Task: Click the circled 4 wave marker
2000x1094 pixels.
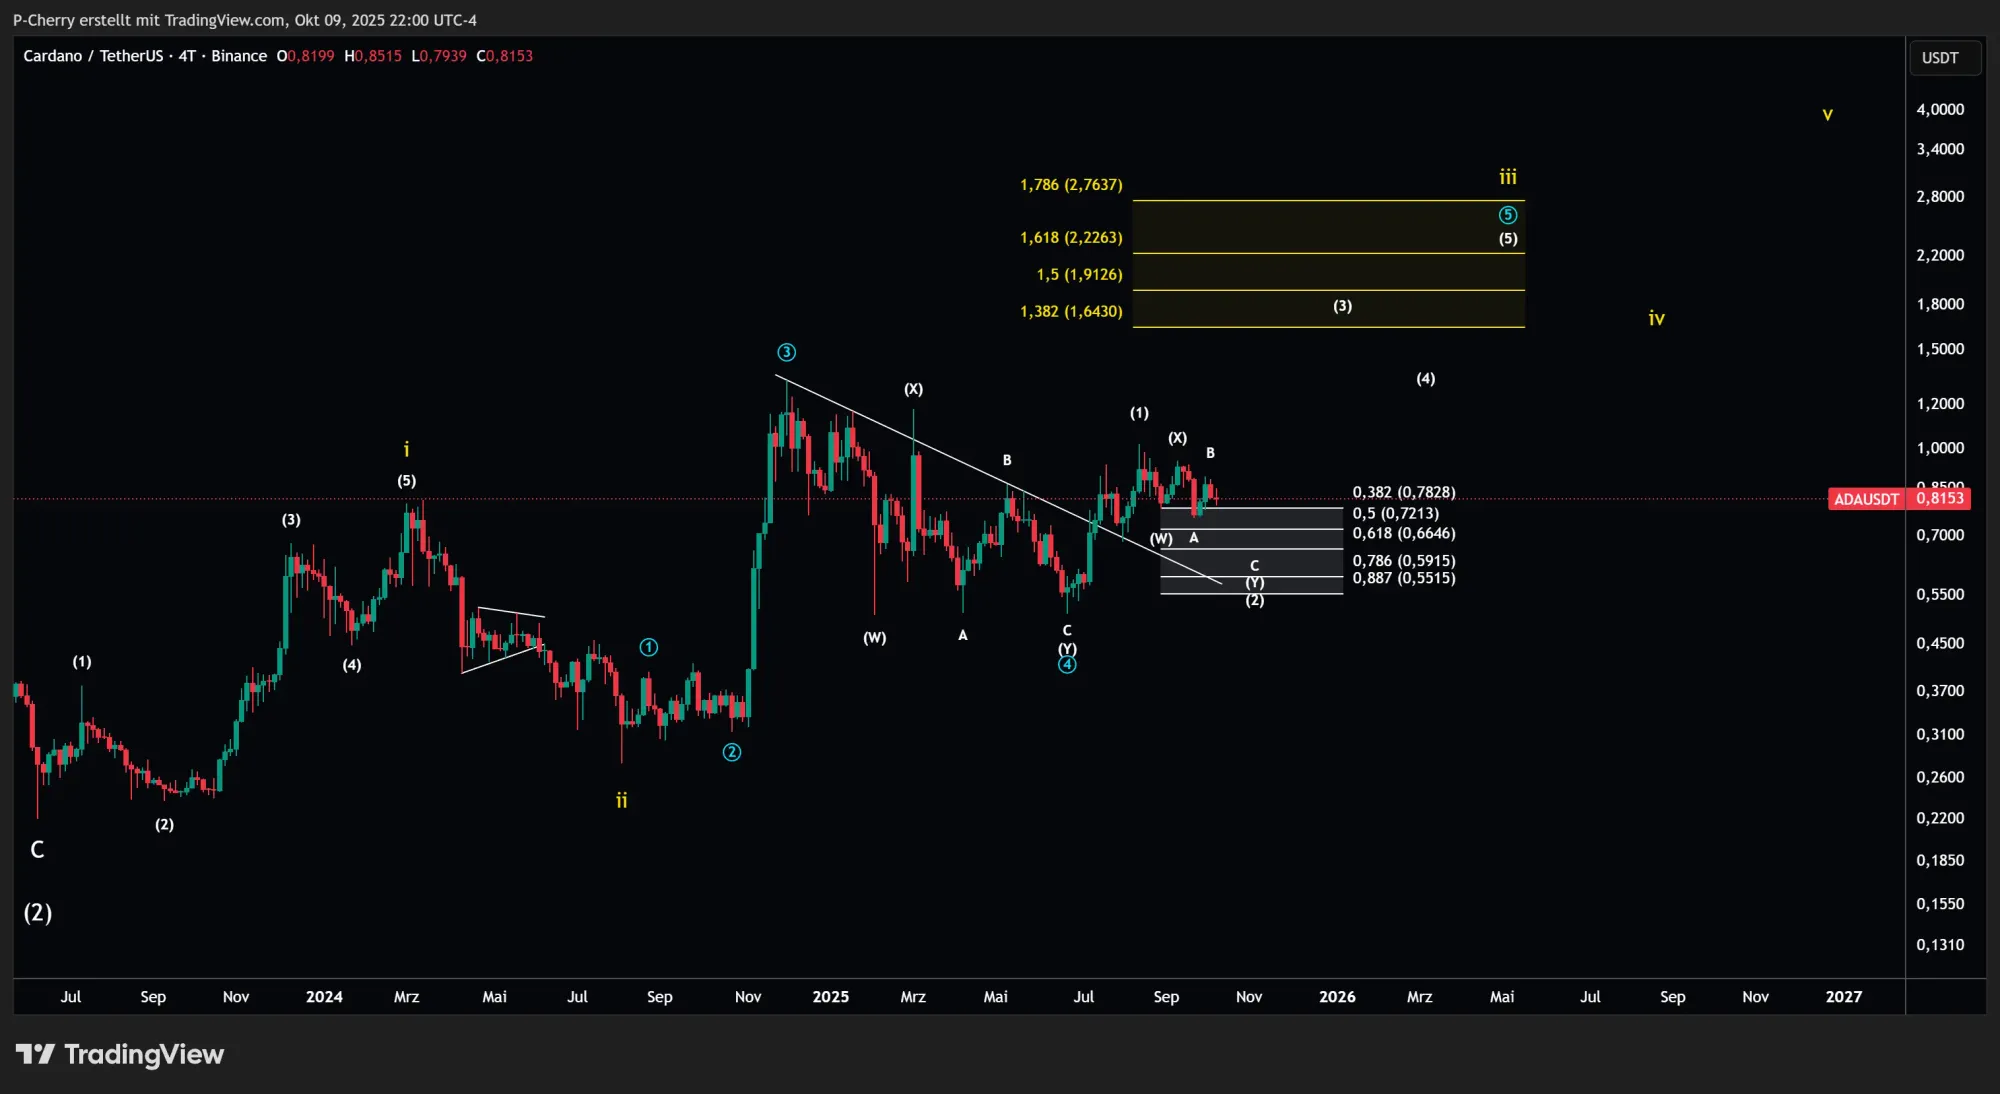Action: [x=1067, y=665]
